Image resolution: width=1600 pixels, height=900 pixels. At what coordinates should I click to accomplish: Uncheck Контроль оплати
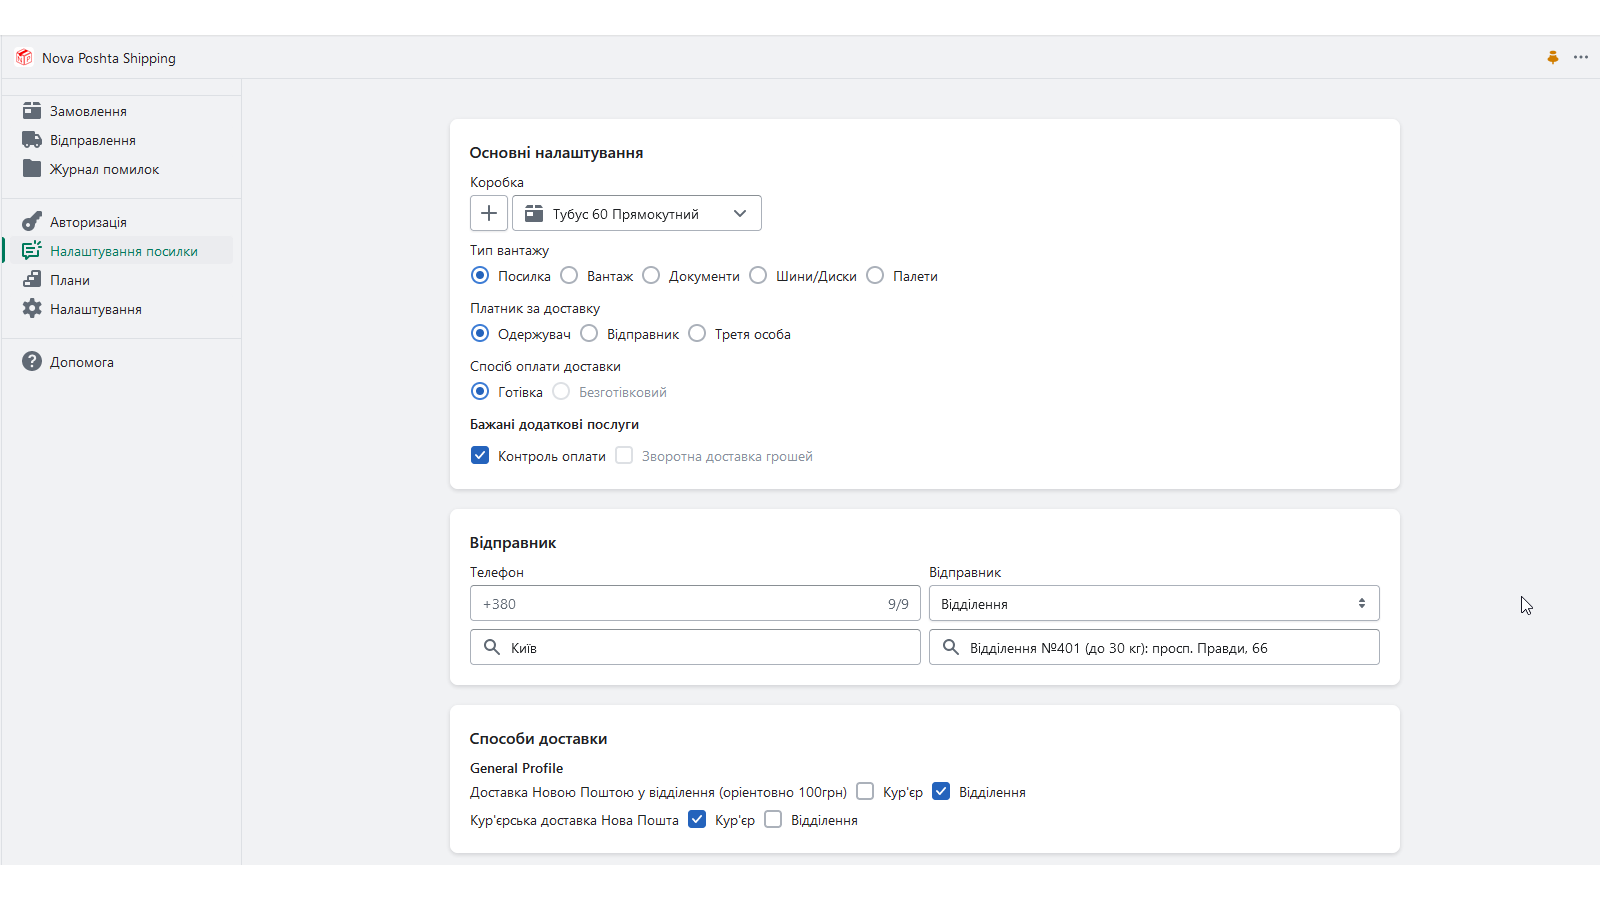click(480, 455)
